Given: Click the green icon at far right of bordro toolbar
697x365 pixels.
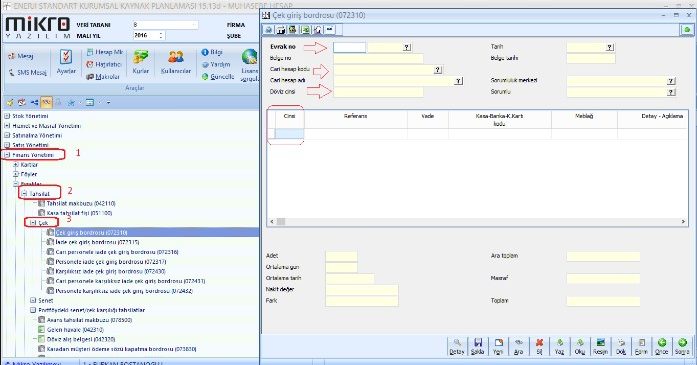Looking at the screenshot, I should 687,30.
